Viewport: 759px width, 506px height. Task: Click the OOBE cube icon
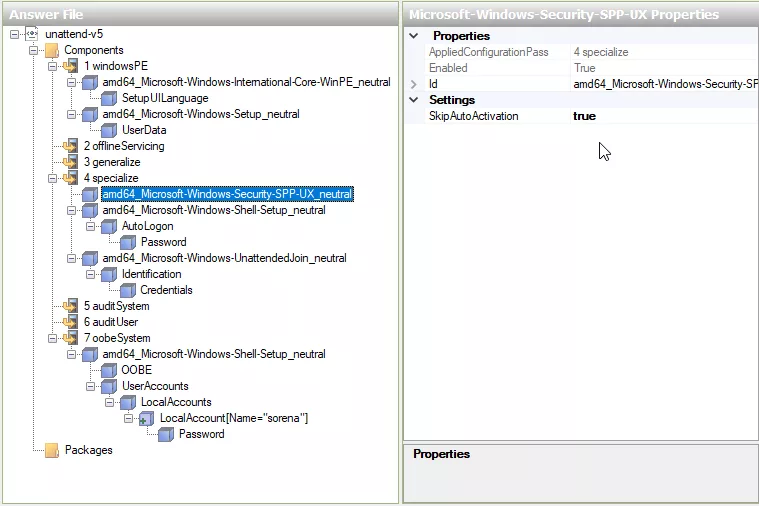109,369
